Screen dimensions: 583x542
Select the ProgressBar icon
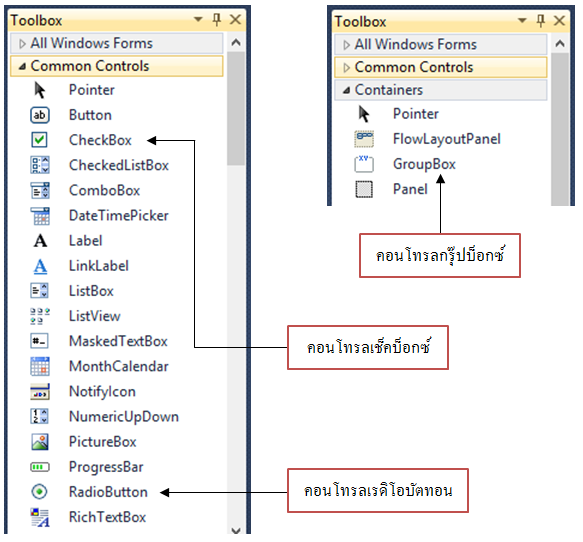(x=39, y=467)
